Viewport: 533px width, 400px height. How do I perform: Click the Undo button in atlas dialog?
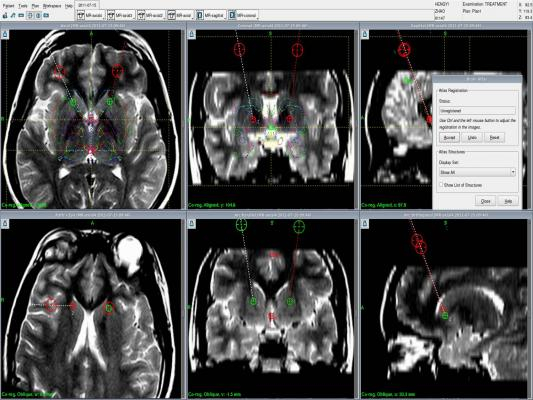[472, 138]
